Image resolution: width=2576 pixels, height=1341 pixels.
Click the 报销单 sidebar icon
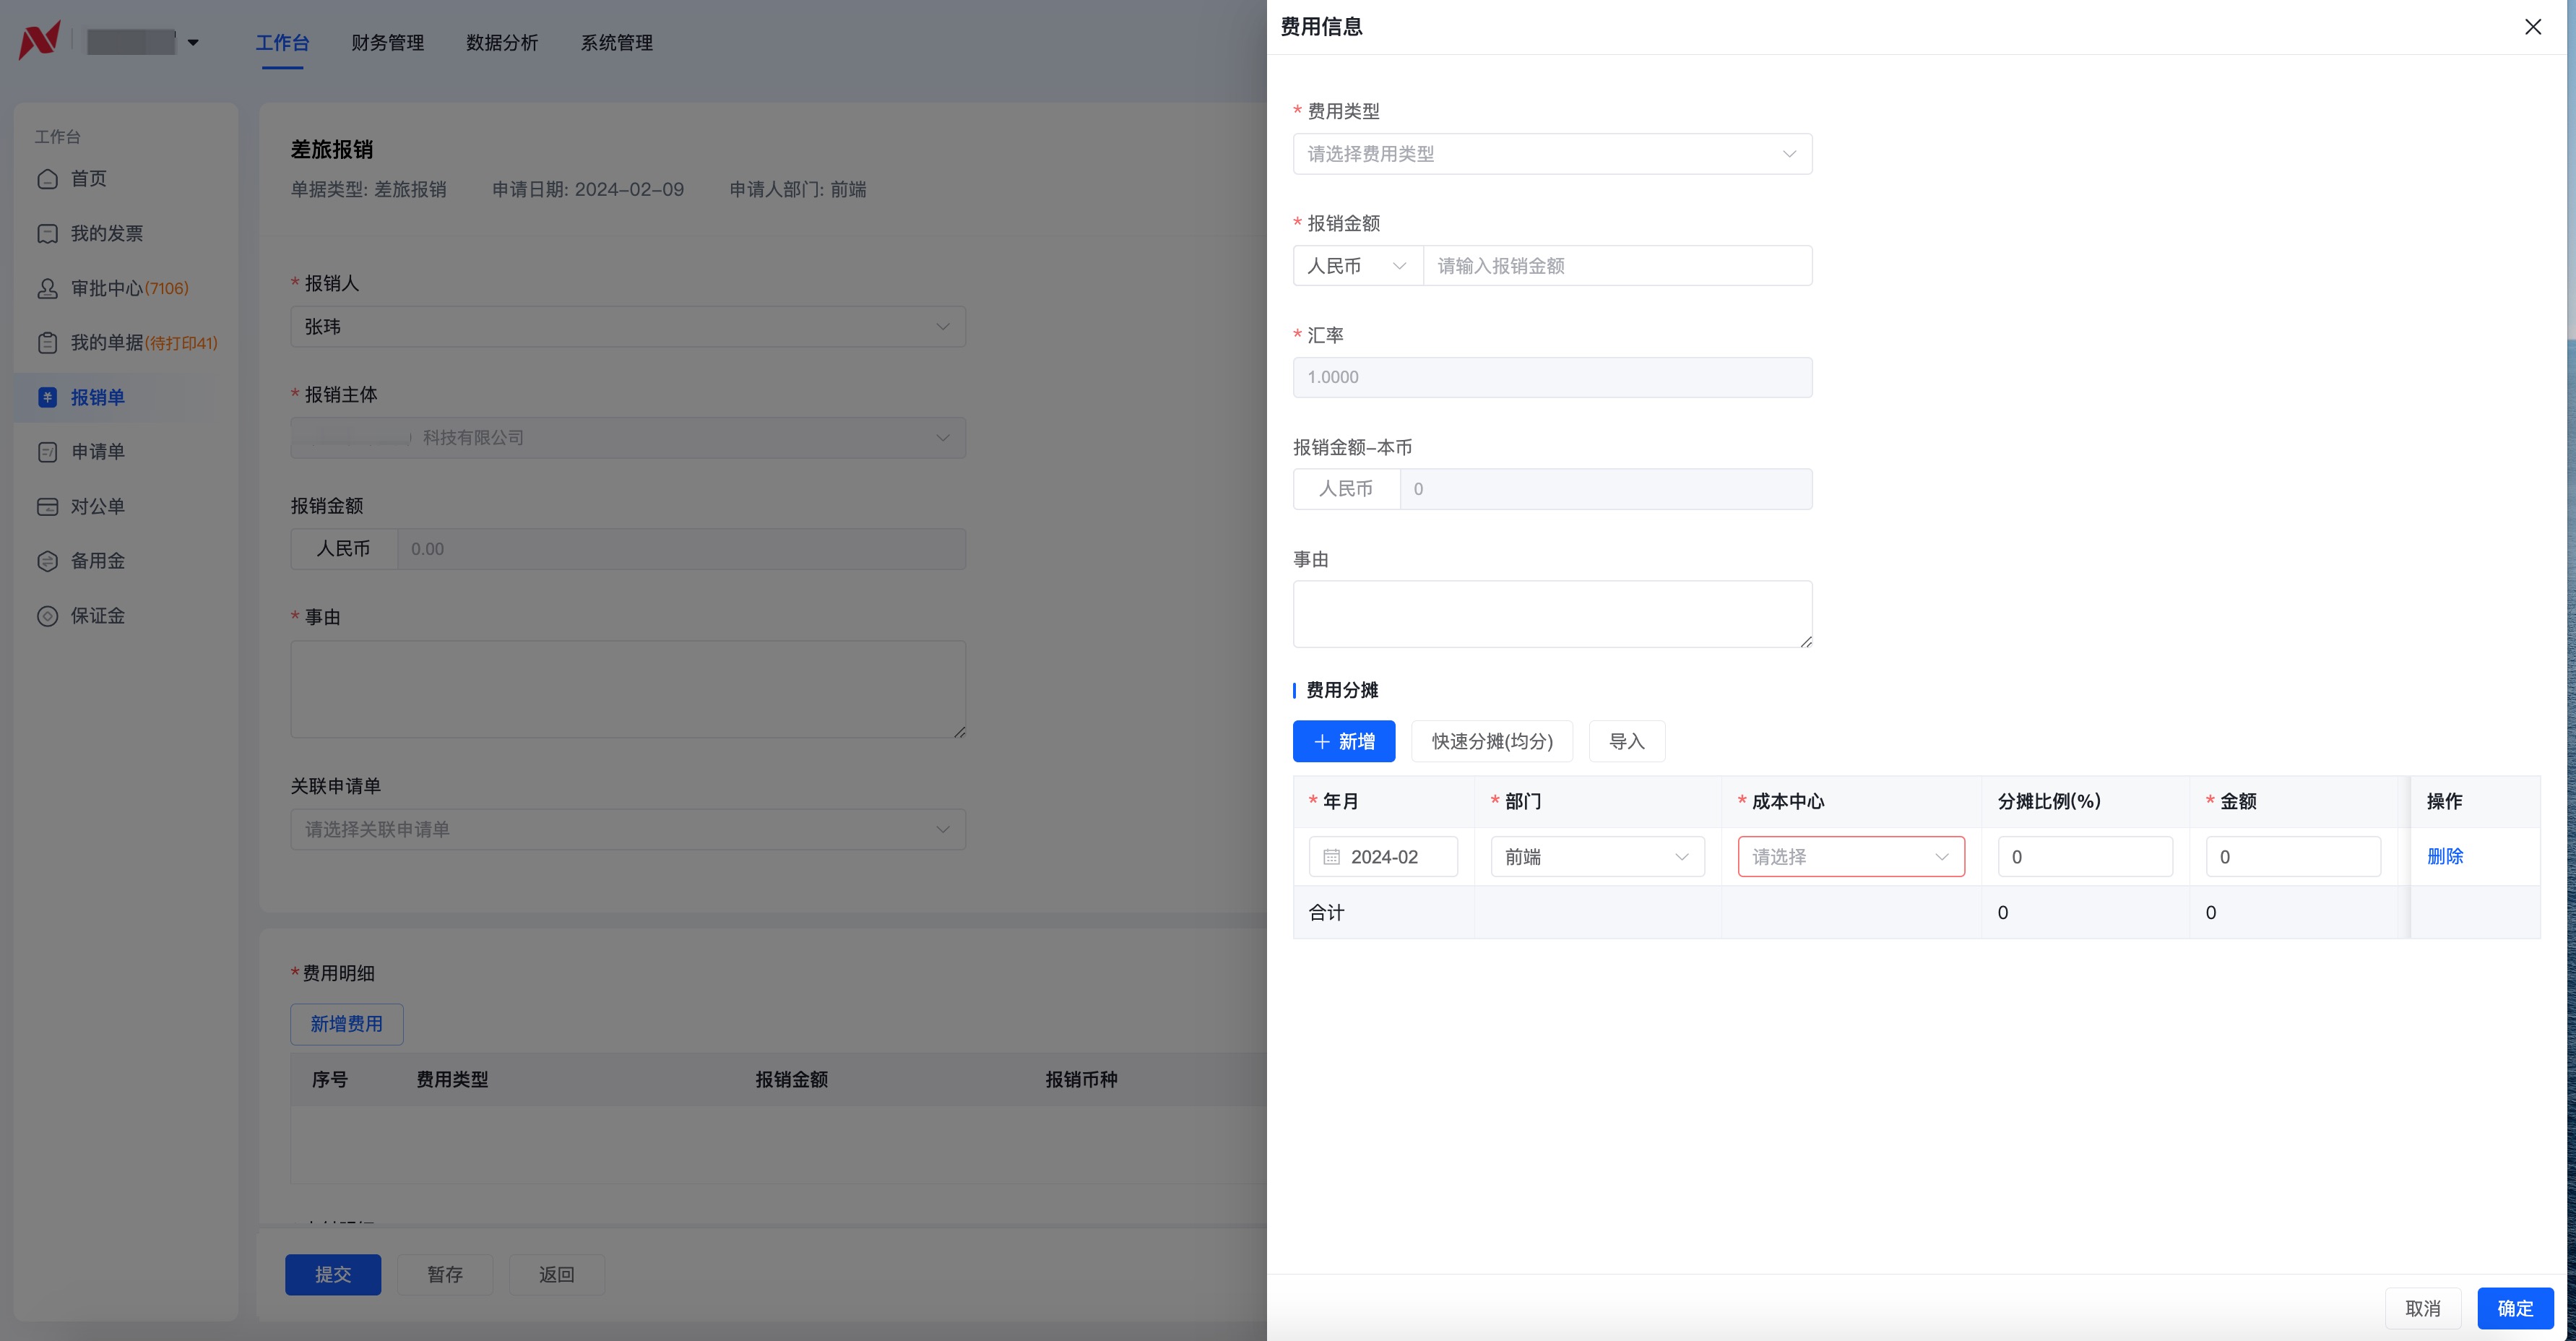click(x=47, y=397)
